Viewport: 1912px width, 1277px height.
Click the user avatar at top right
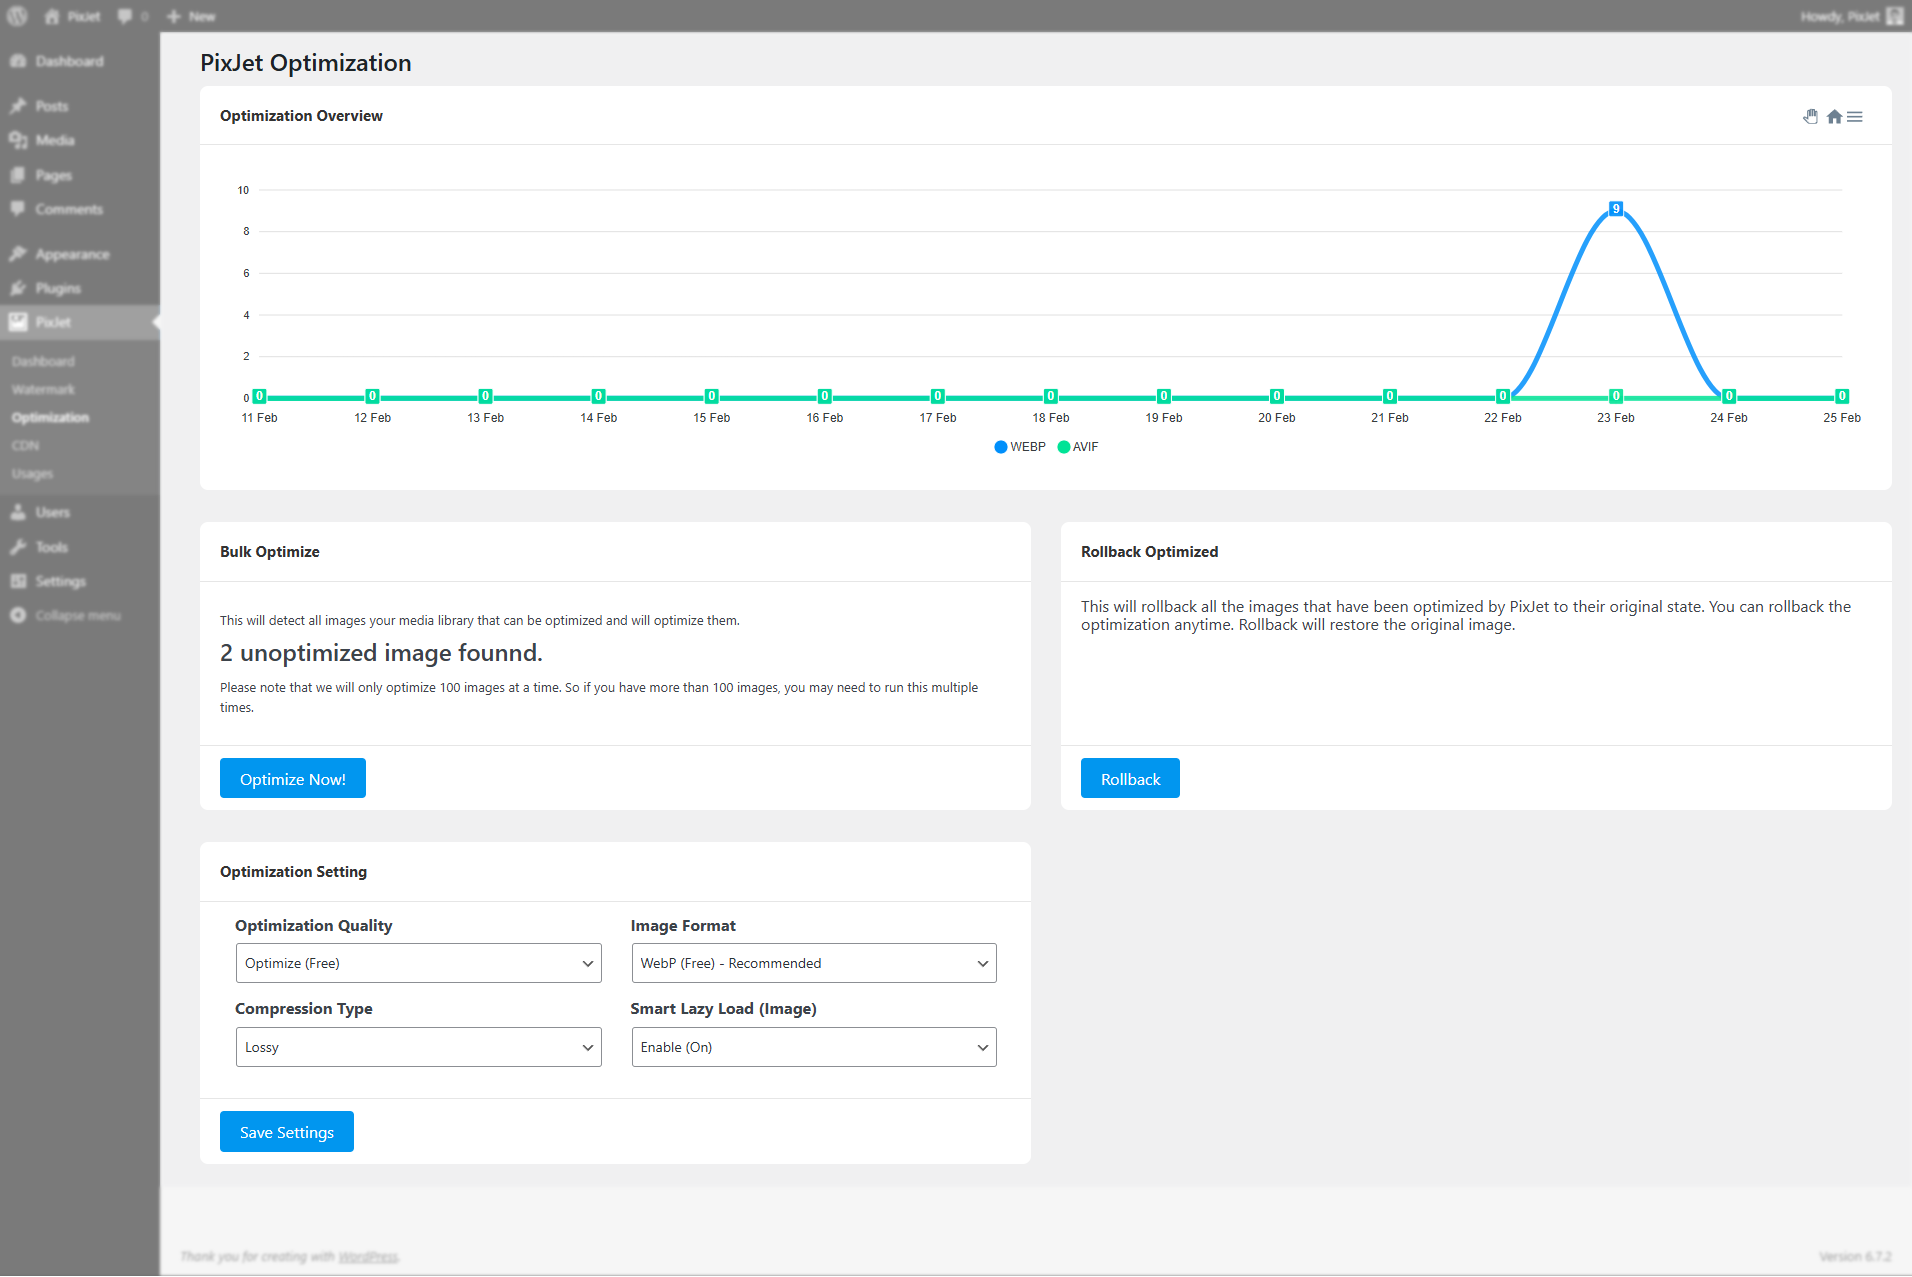click(x=1894, y=16)
